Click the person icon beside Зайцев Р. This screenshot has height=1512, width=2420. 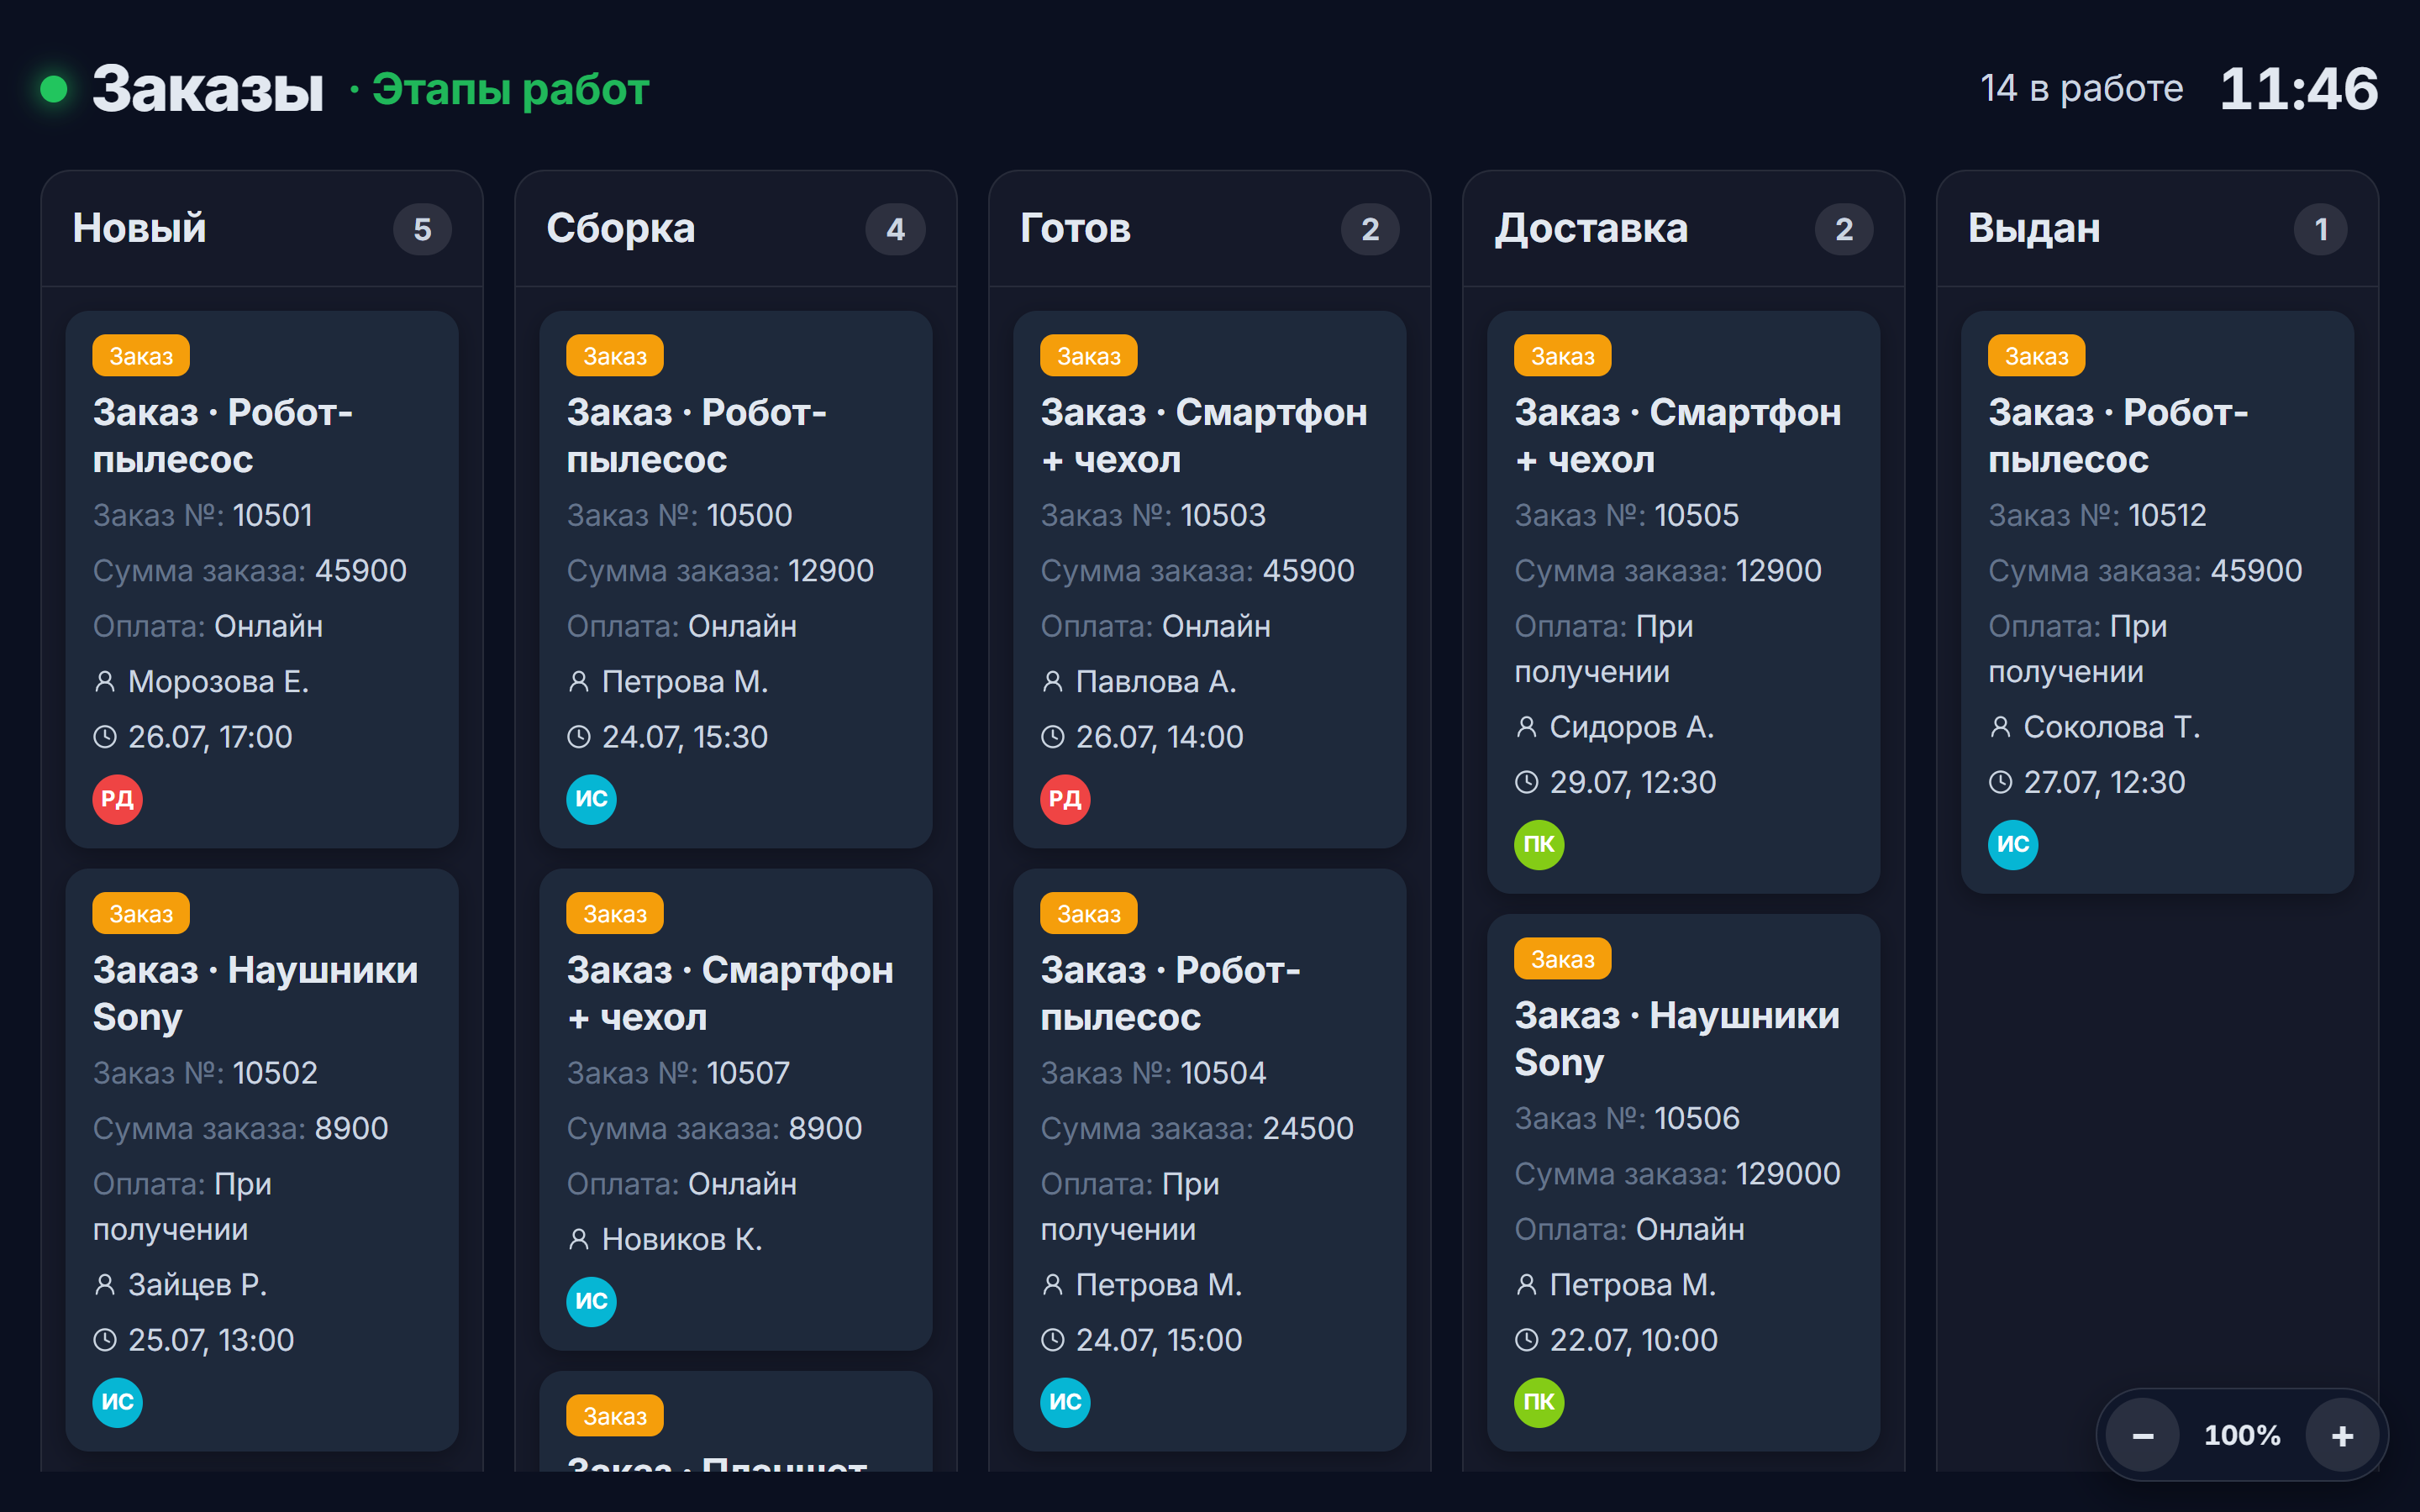(x=105, y=1285)
